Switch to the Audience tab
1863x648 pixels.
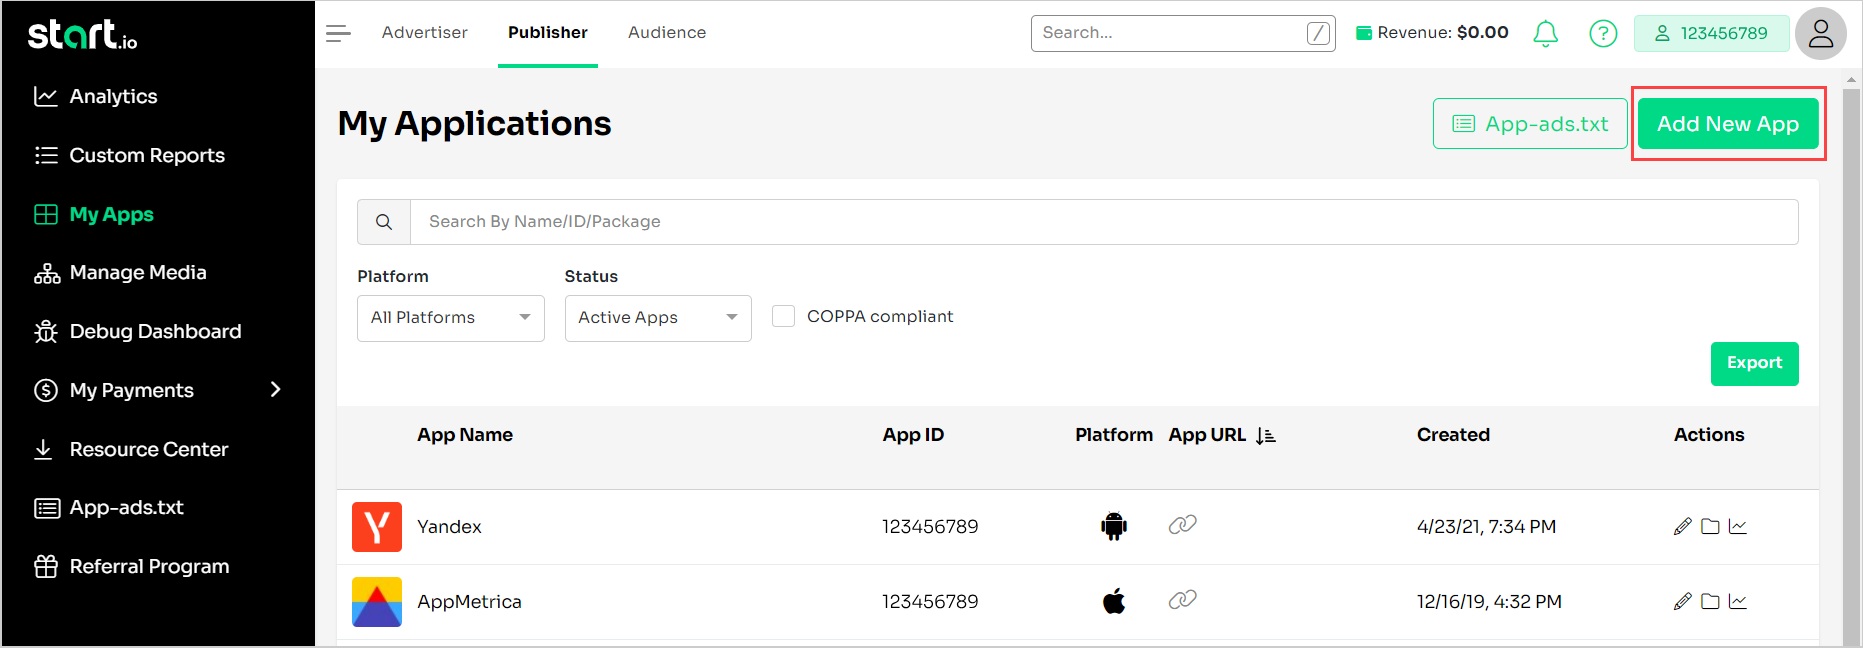(x=666, y=33)
